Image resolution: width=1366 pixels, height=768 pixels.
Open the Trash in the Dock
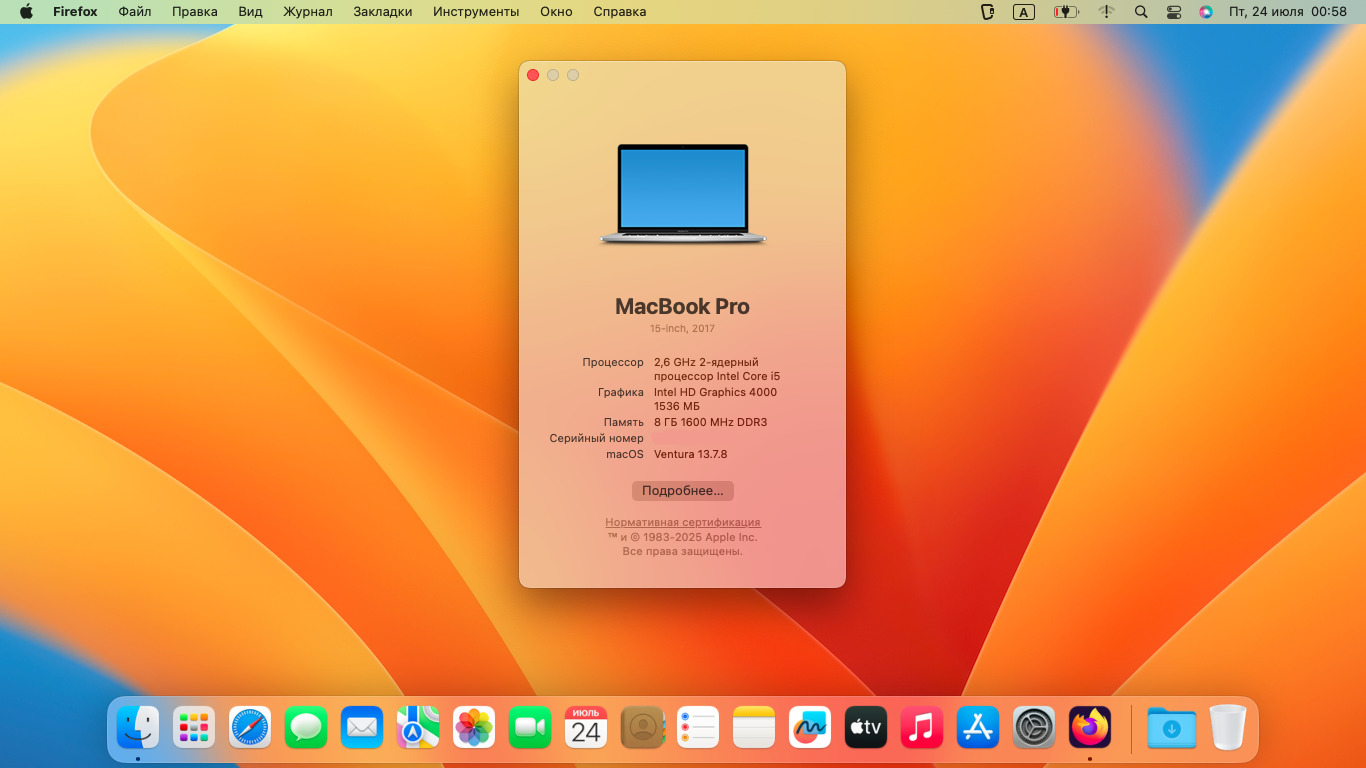click(x=1228, y=727)
